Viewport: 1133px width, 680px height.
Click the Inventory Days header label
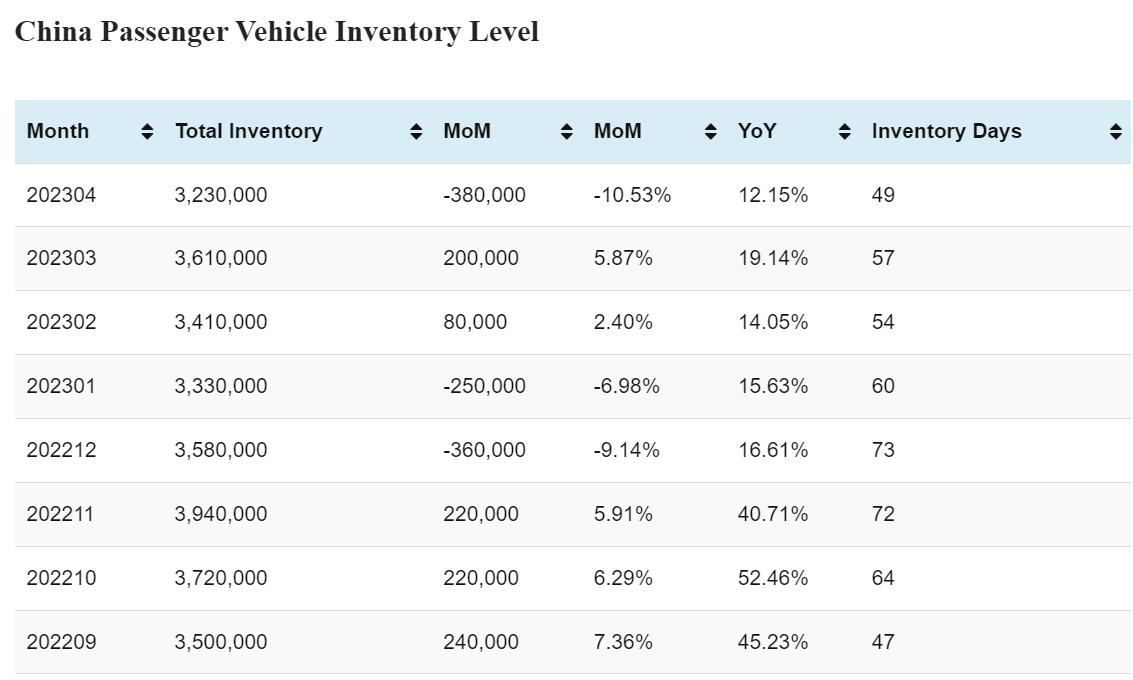click(x=946, y=131)
